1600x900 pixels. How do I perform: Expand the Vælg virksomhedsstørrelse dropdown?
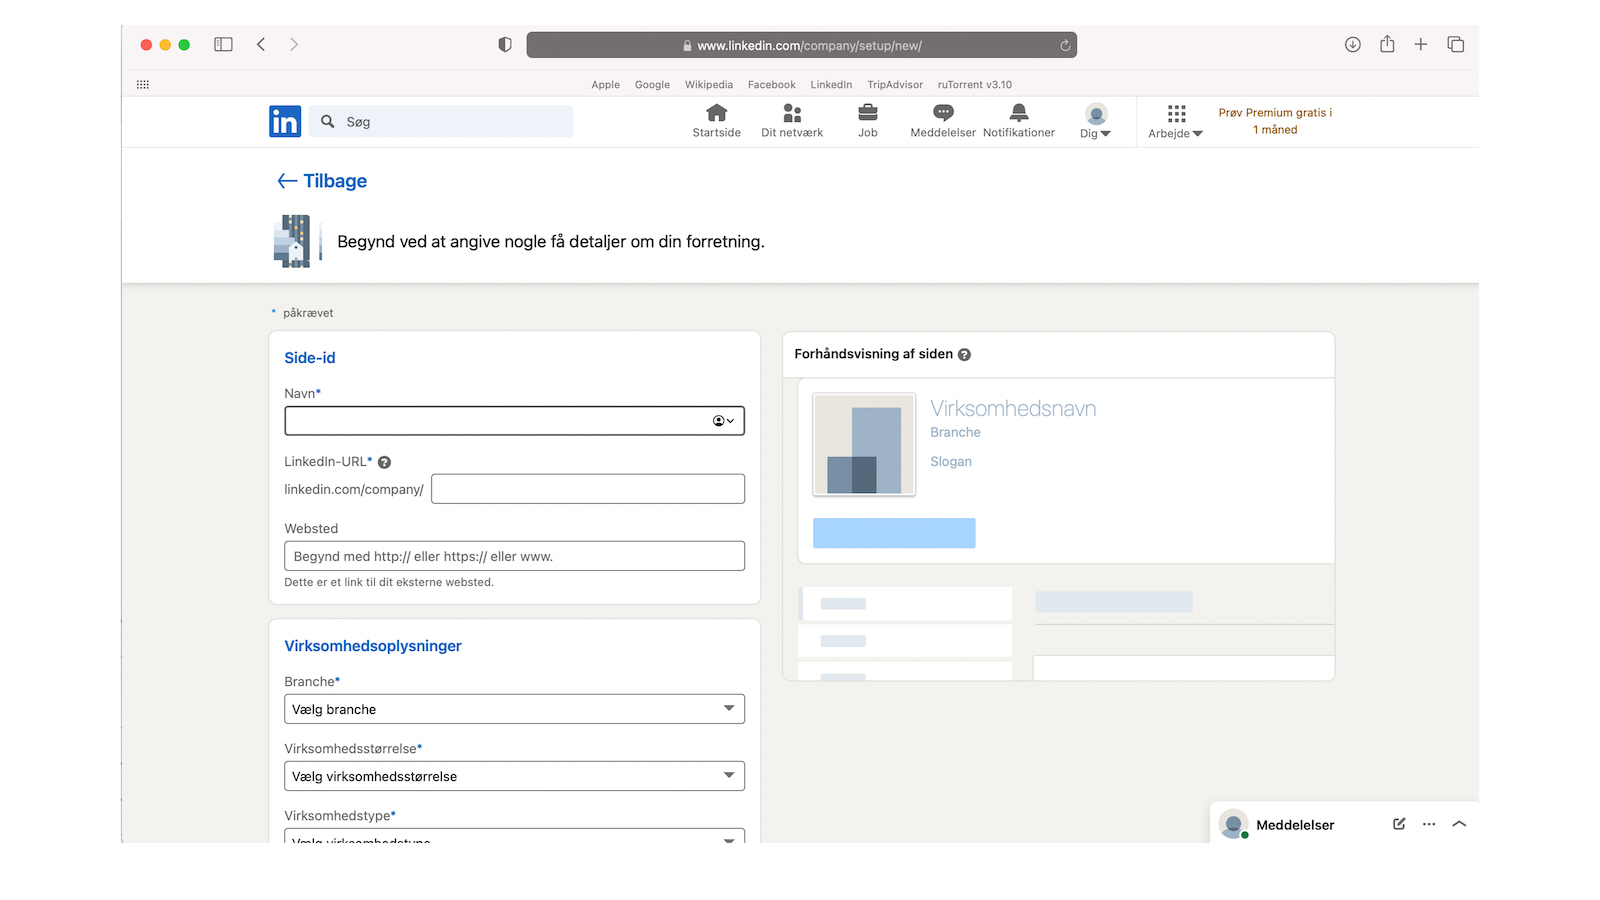pyautogui.click(x=514, y=775)
